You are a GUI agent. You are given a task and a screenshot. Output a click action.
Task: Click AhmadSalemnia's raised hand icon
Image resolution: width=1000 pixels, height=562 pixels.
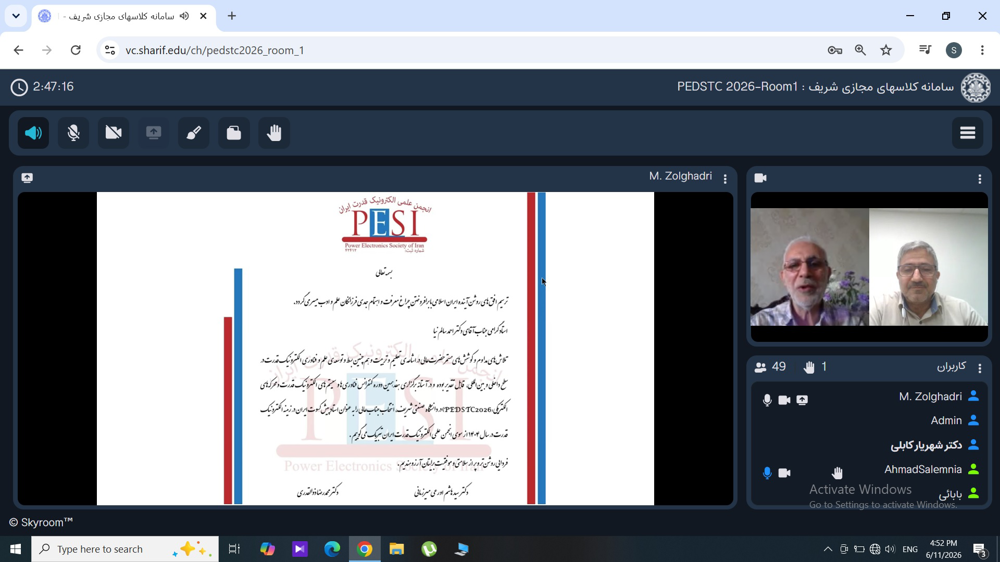(x=837, y=473)
